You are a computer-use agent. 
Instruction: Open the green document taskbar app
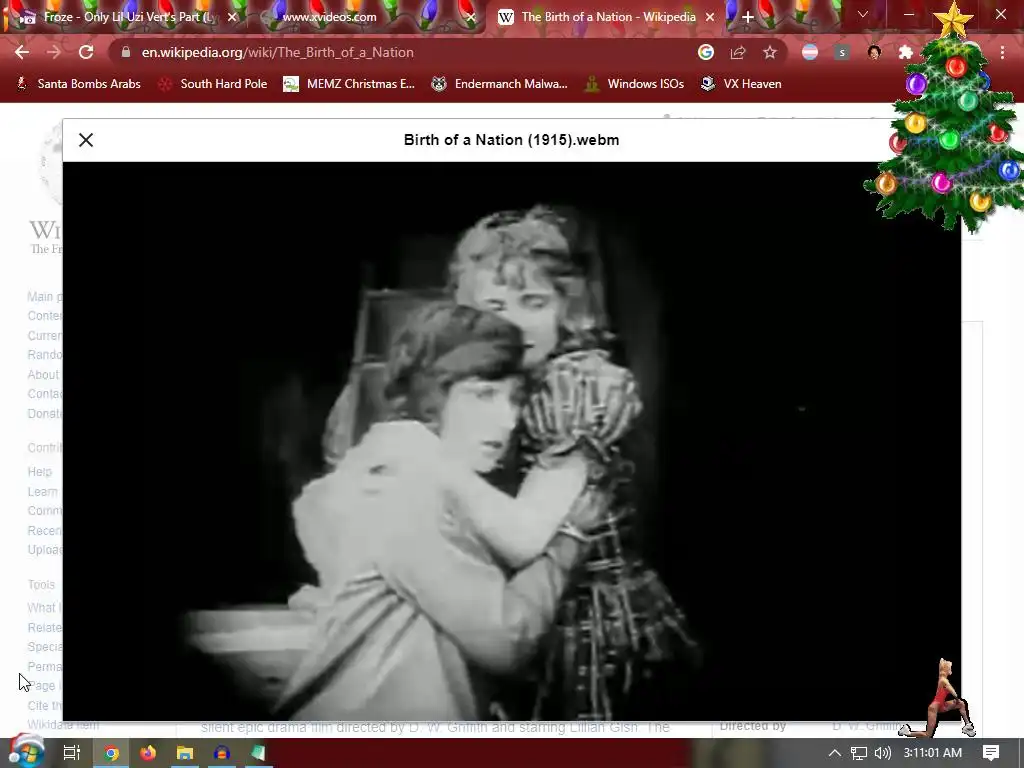point(258,753)
